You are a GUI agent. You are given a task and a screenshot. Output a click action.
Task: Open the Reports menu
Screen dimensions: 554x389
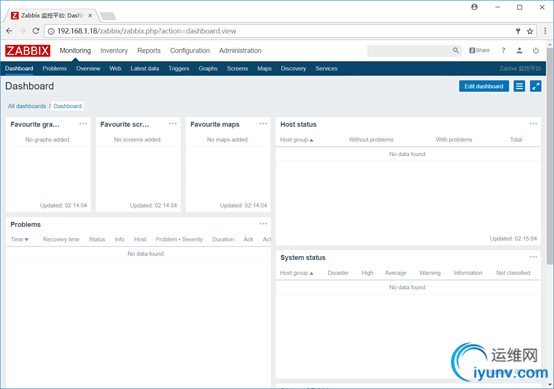149,51
